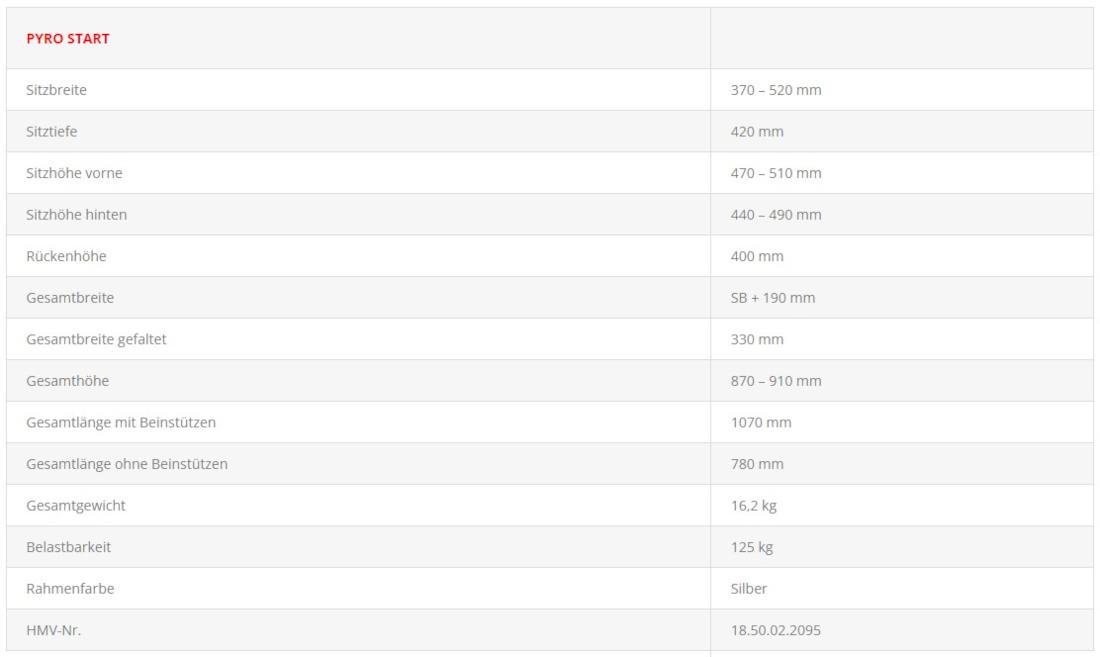1100x657 pixels.
Task: Select the 420 mm seat depth value
Action: (757, 132)
